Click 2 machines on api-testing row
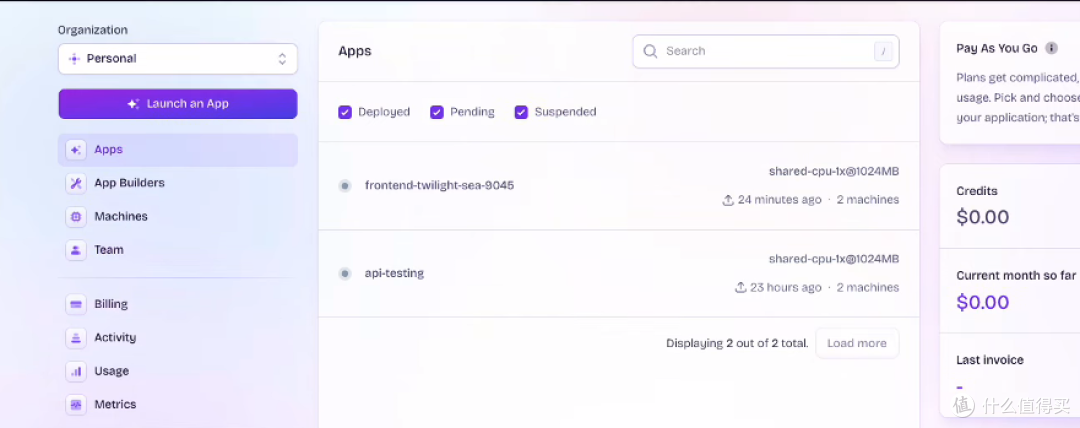 (868, 287)
